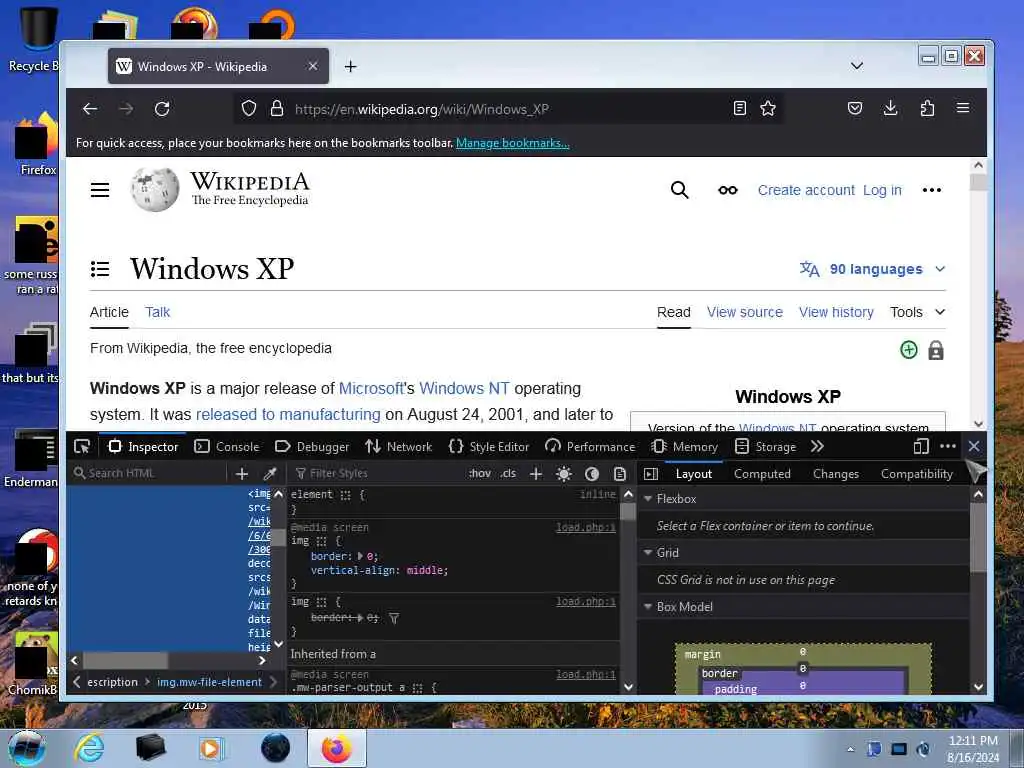This screenshot has height=768, width=1024.
Task: Add a new CSS rule with the plus icon
Action: tap(536, 473)
